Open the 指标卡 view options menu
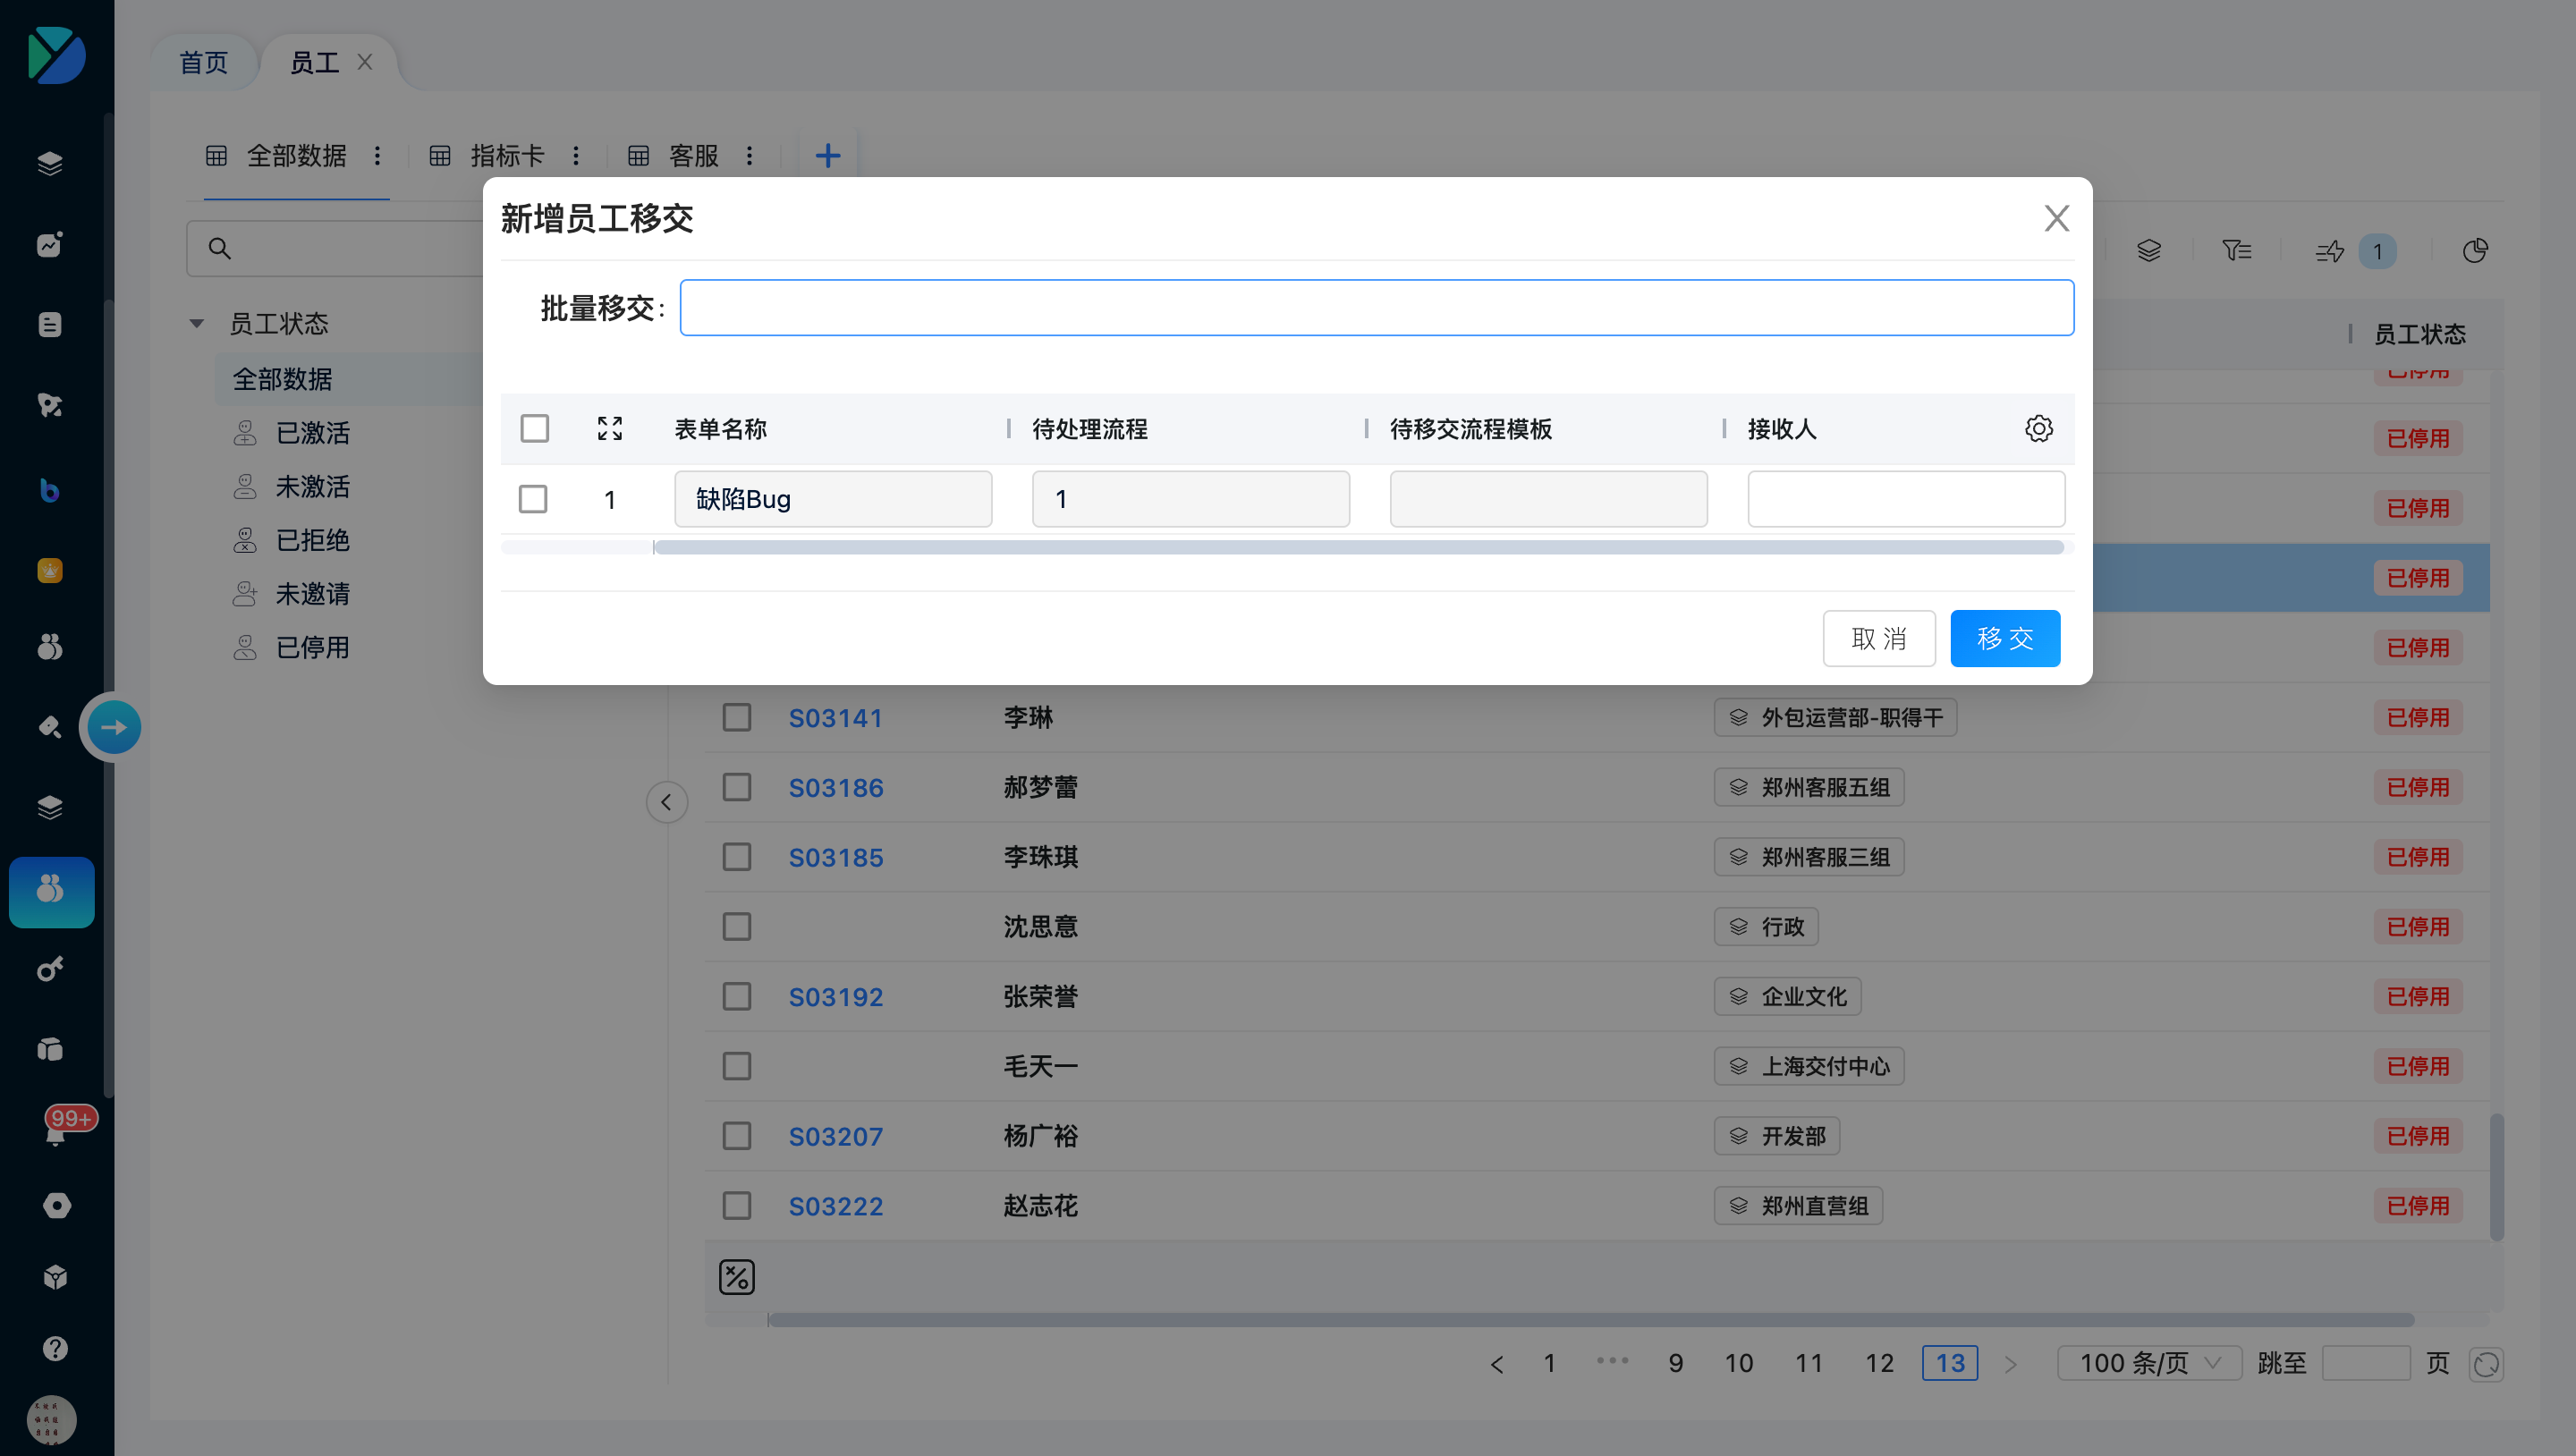 [576, 156]
